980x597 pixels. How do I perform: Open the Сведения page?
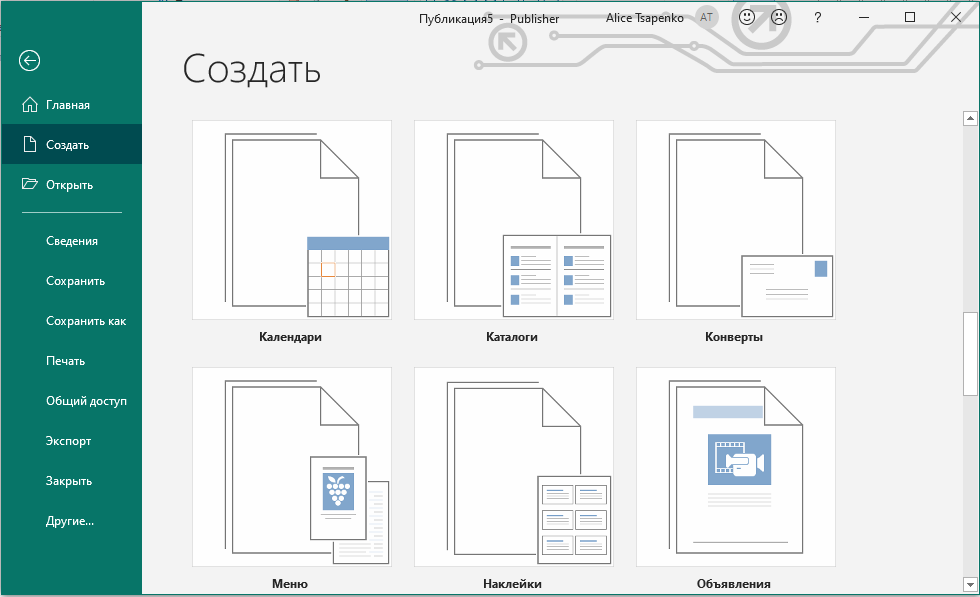point(72,241)
